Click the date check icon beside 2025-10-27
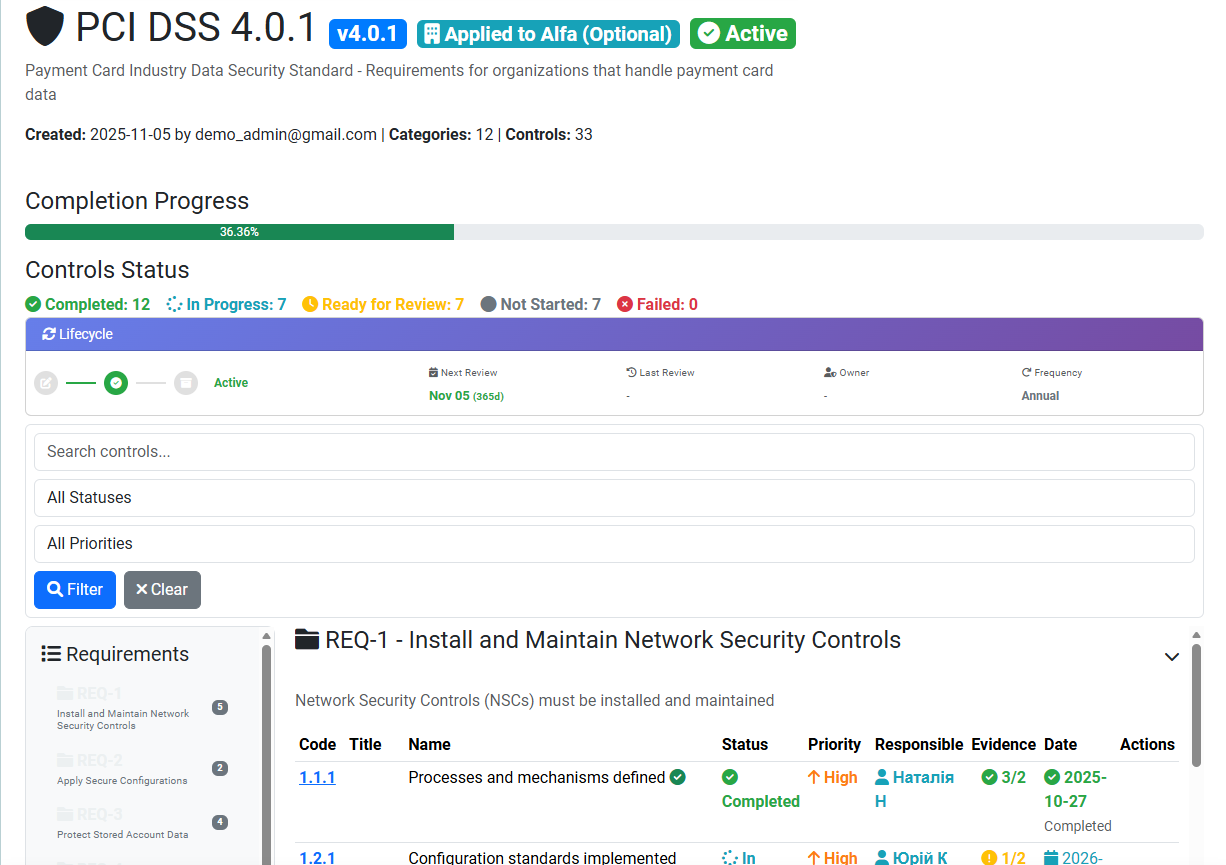The image size is (1226, 865). tap(1052, 777)
